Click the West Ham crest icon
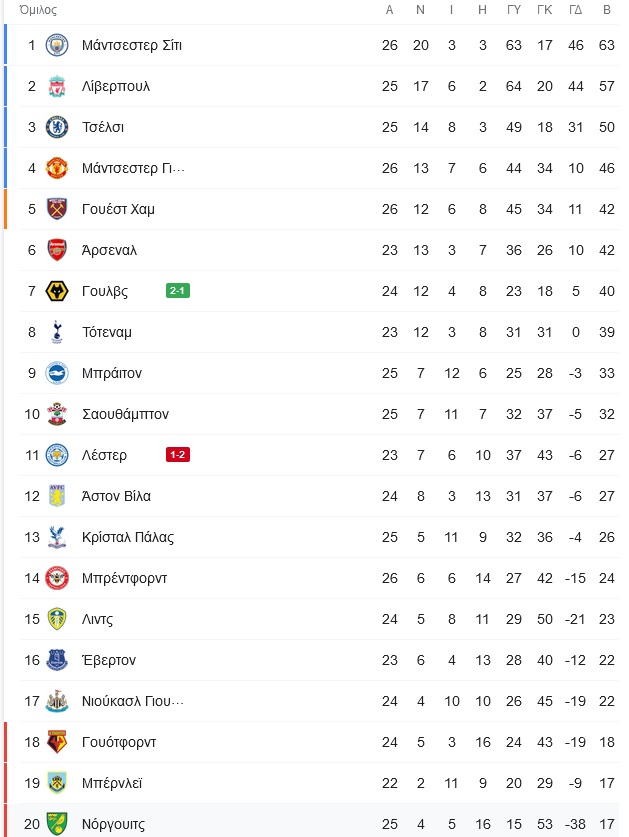629x837 pixels. [57, 209]
